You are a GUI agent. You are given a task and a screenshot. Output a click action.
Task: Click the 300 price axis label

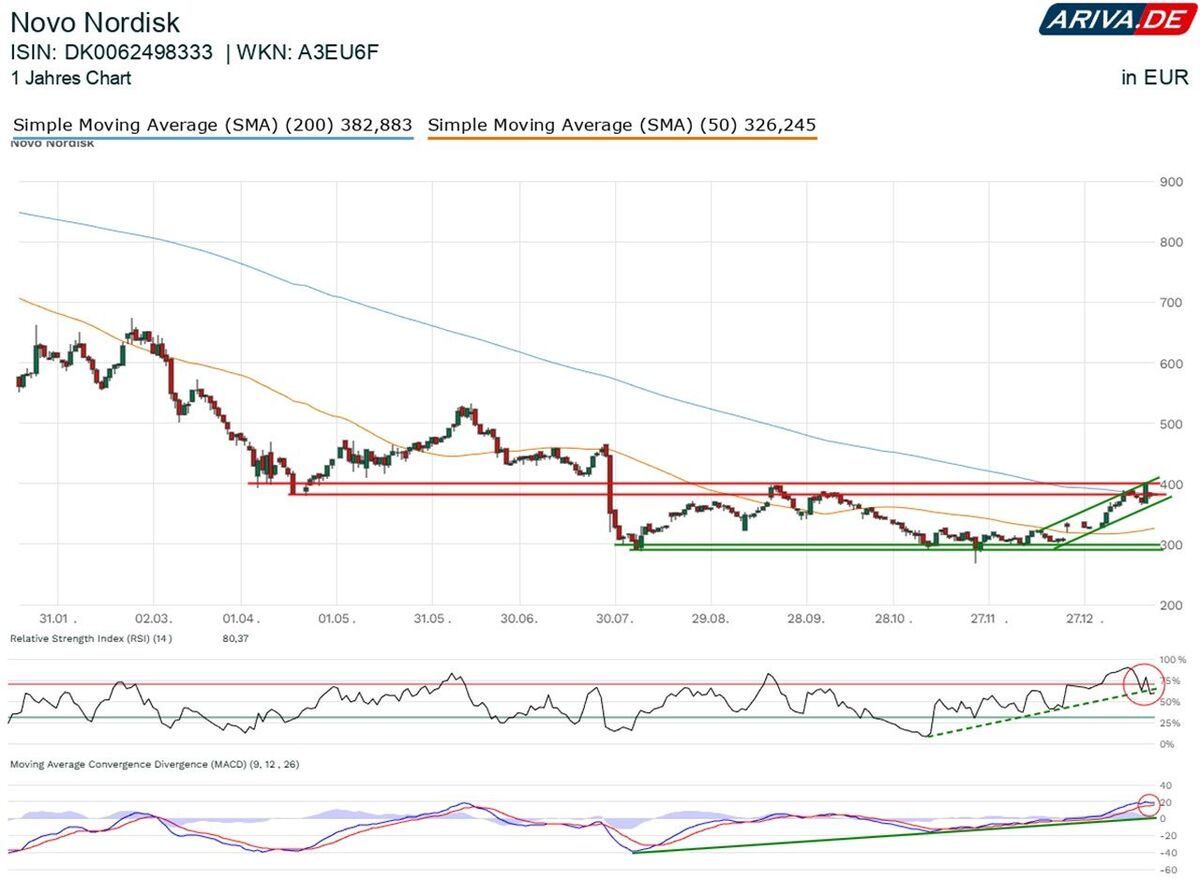[1172, 545]
